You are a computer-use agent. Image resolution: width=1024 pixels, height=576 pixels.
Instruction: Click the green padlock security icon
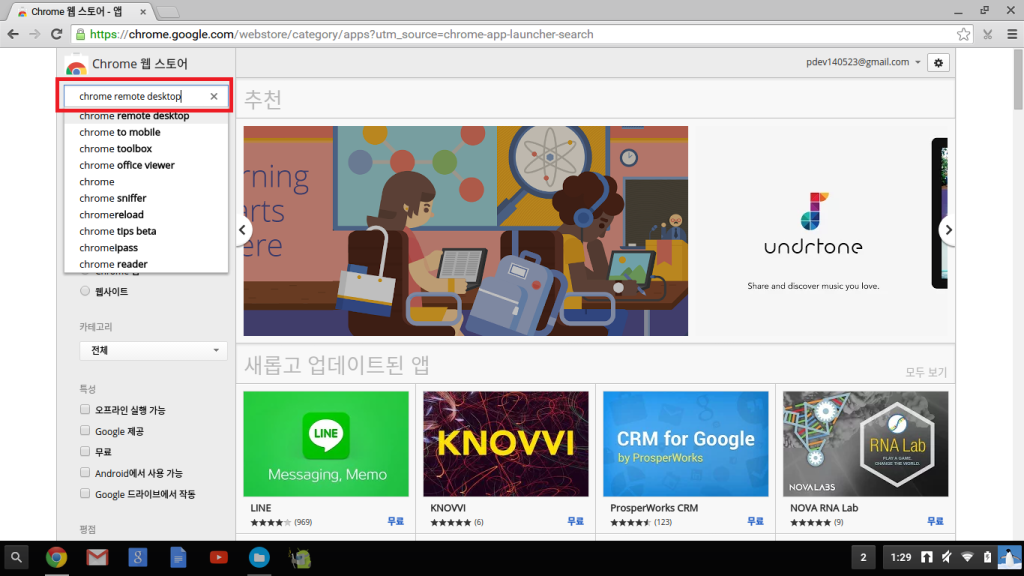coord(80,34)
